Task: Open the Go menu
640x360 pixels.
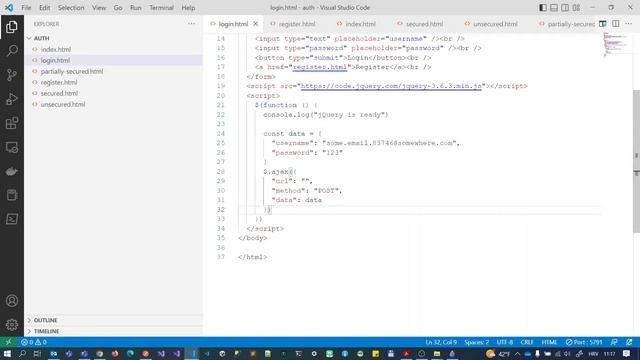Action: 118,8
